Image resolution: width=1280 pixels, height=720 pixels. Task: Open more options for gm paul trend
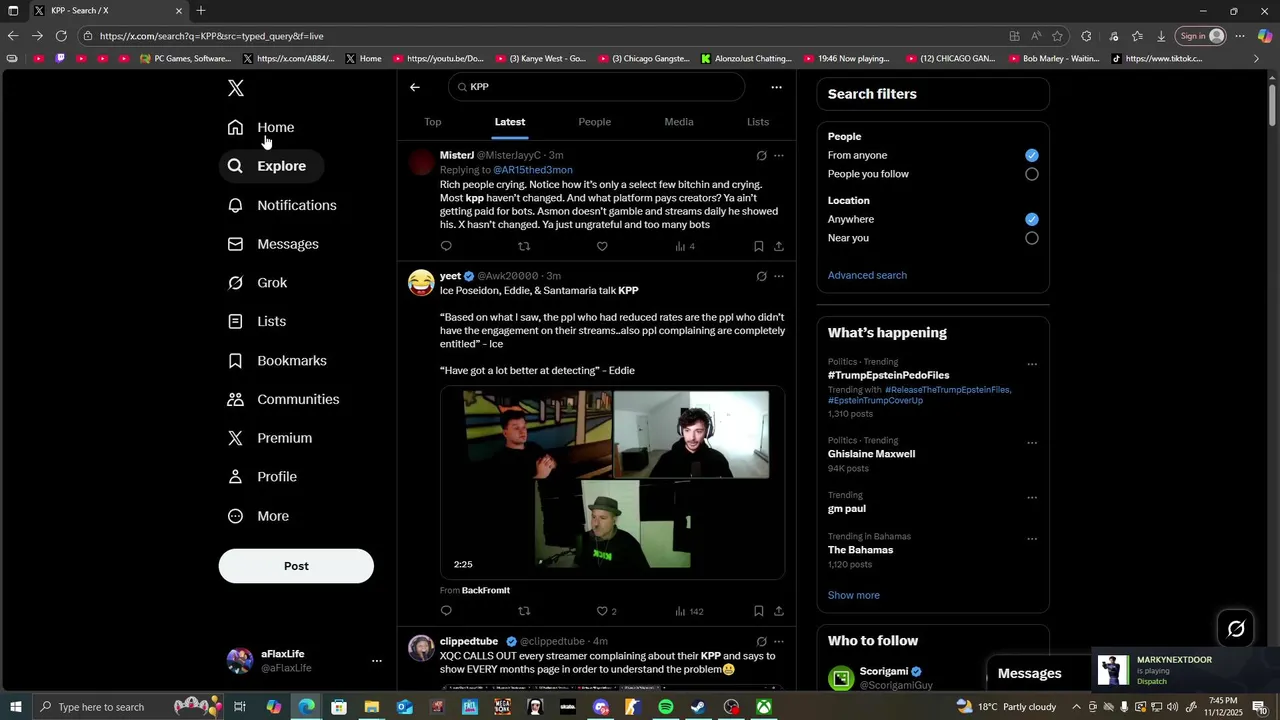click(x=1032, y=498)
